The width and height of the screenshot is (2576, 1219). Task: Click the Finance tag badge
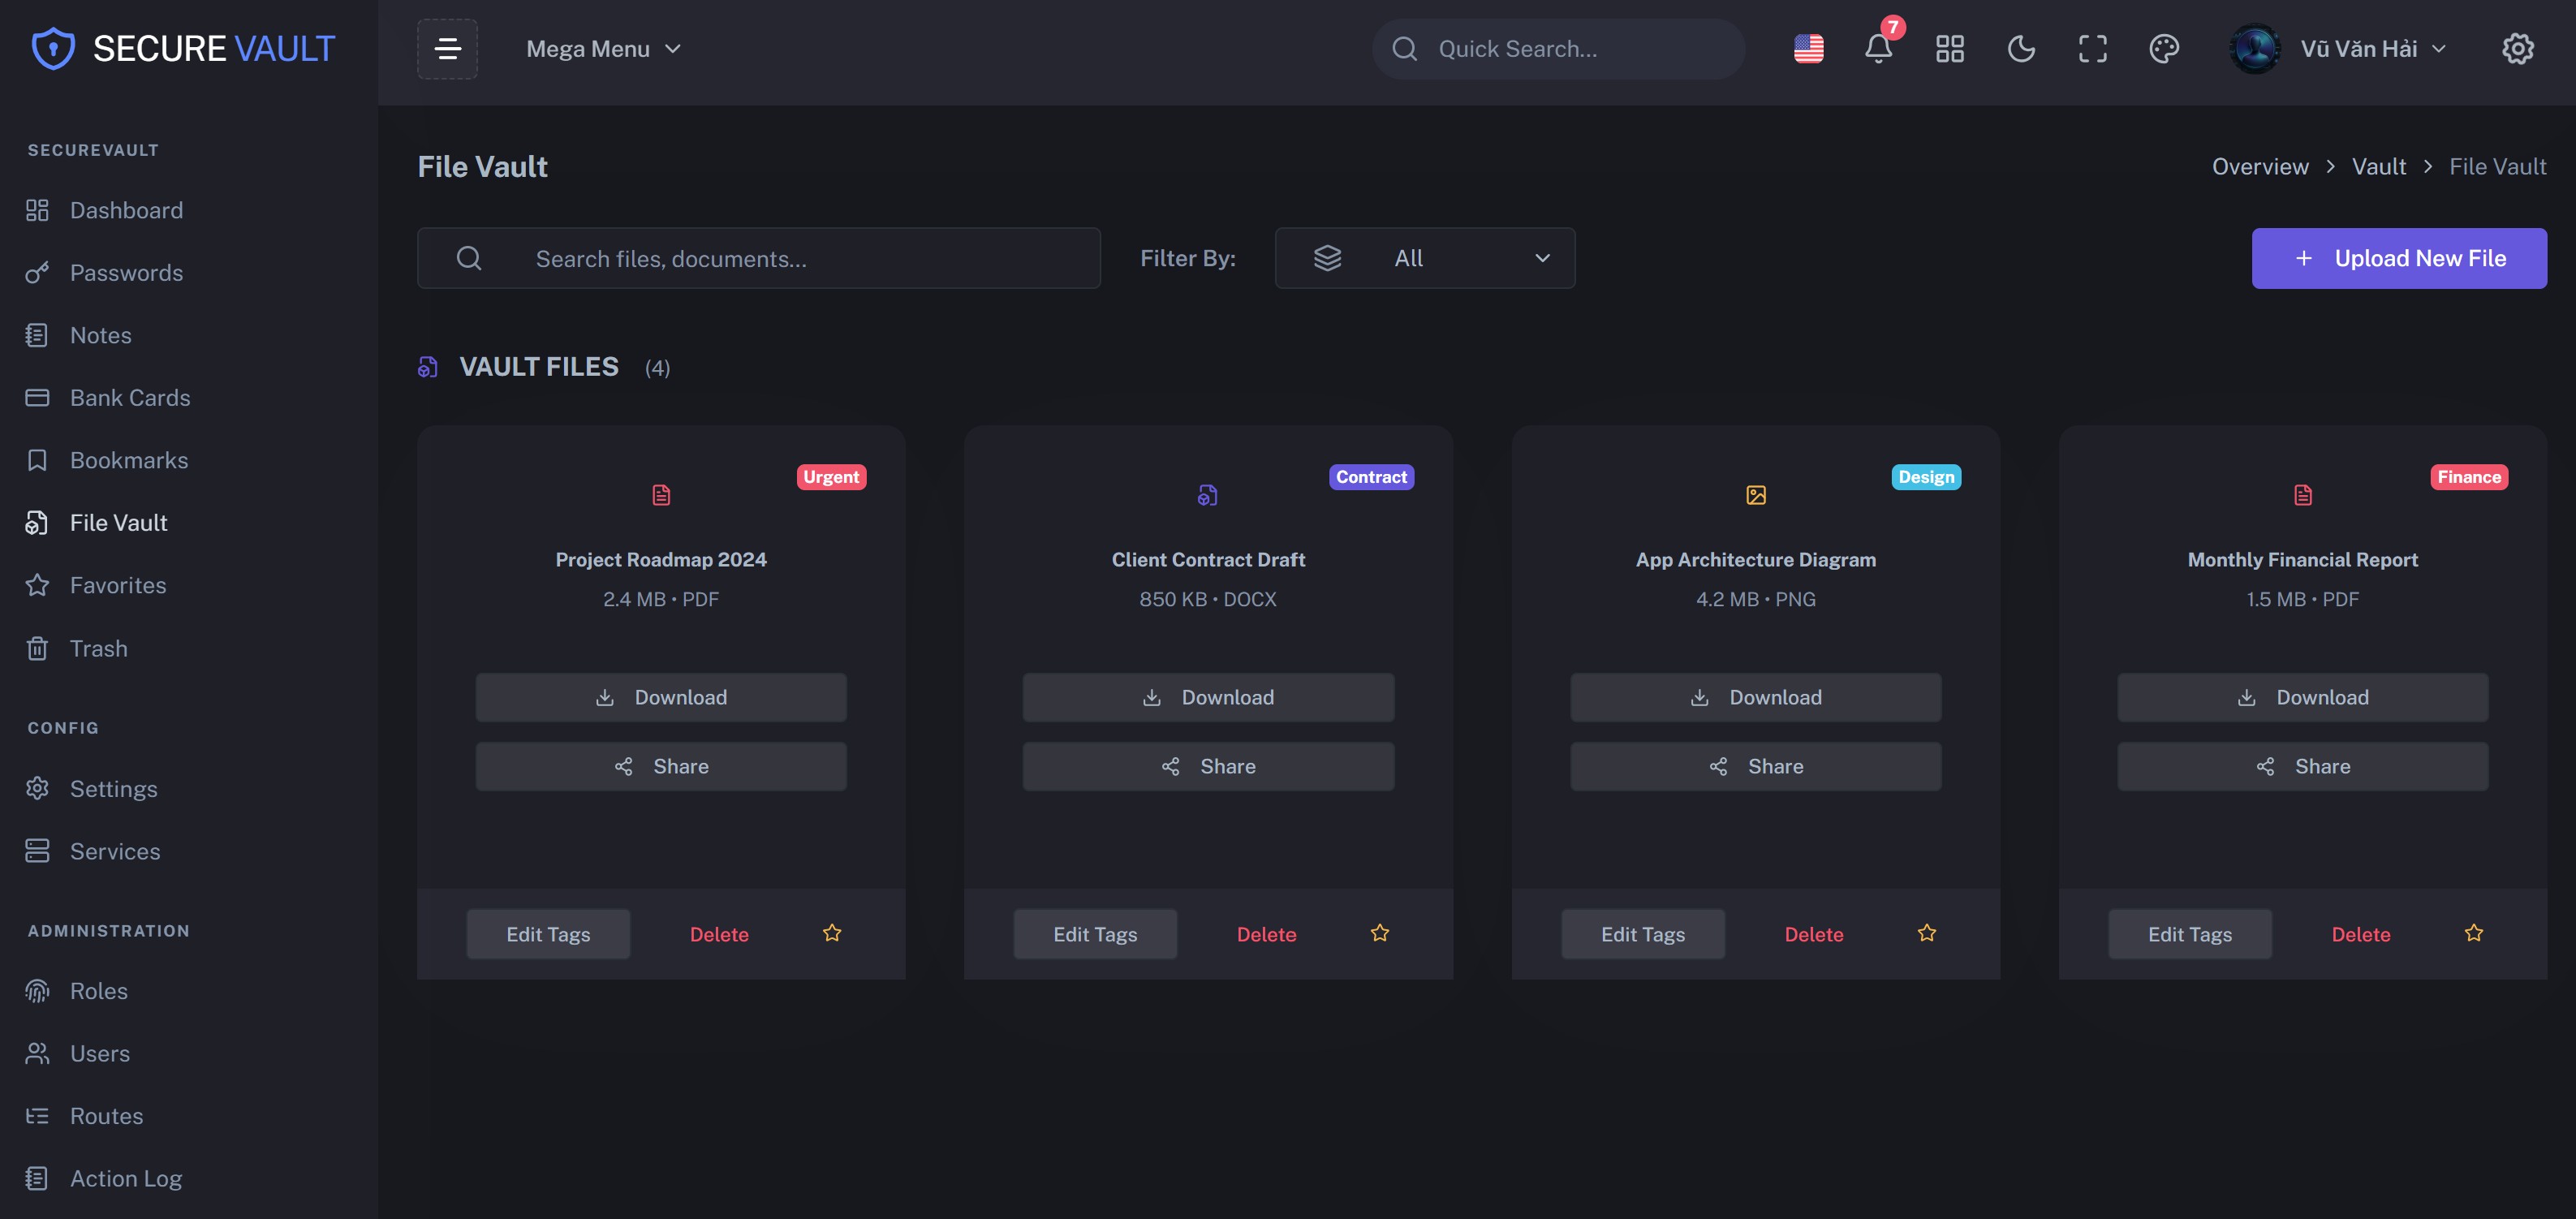(2468, 477)
